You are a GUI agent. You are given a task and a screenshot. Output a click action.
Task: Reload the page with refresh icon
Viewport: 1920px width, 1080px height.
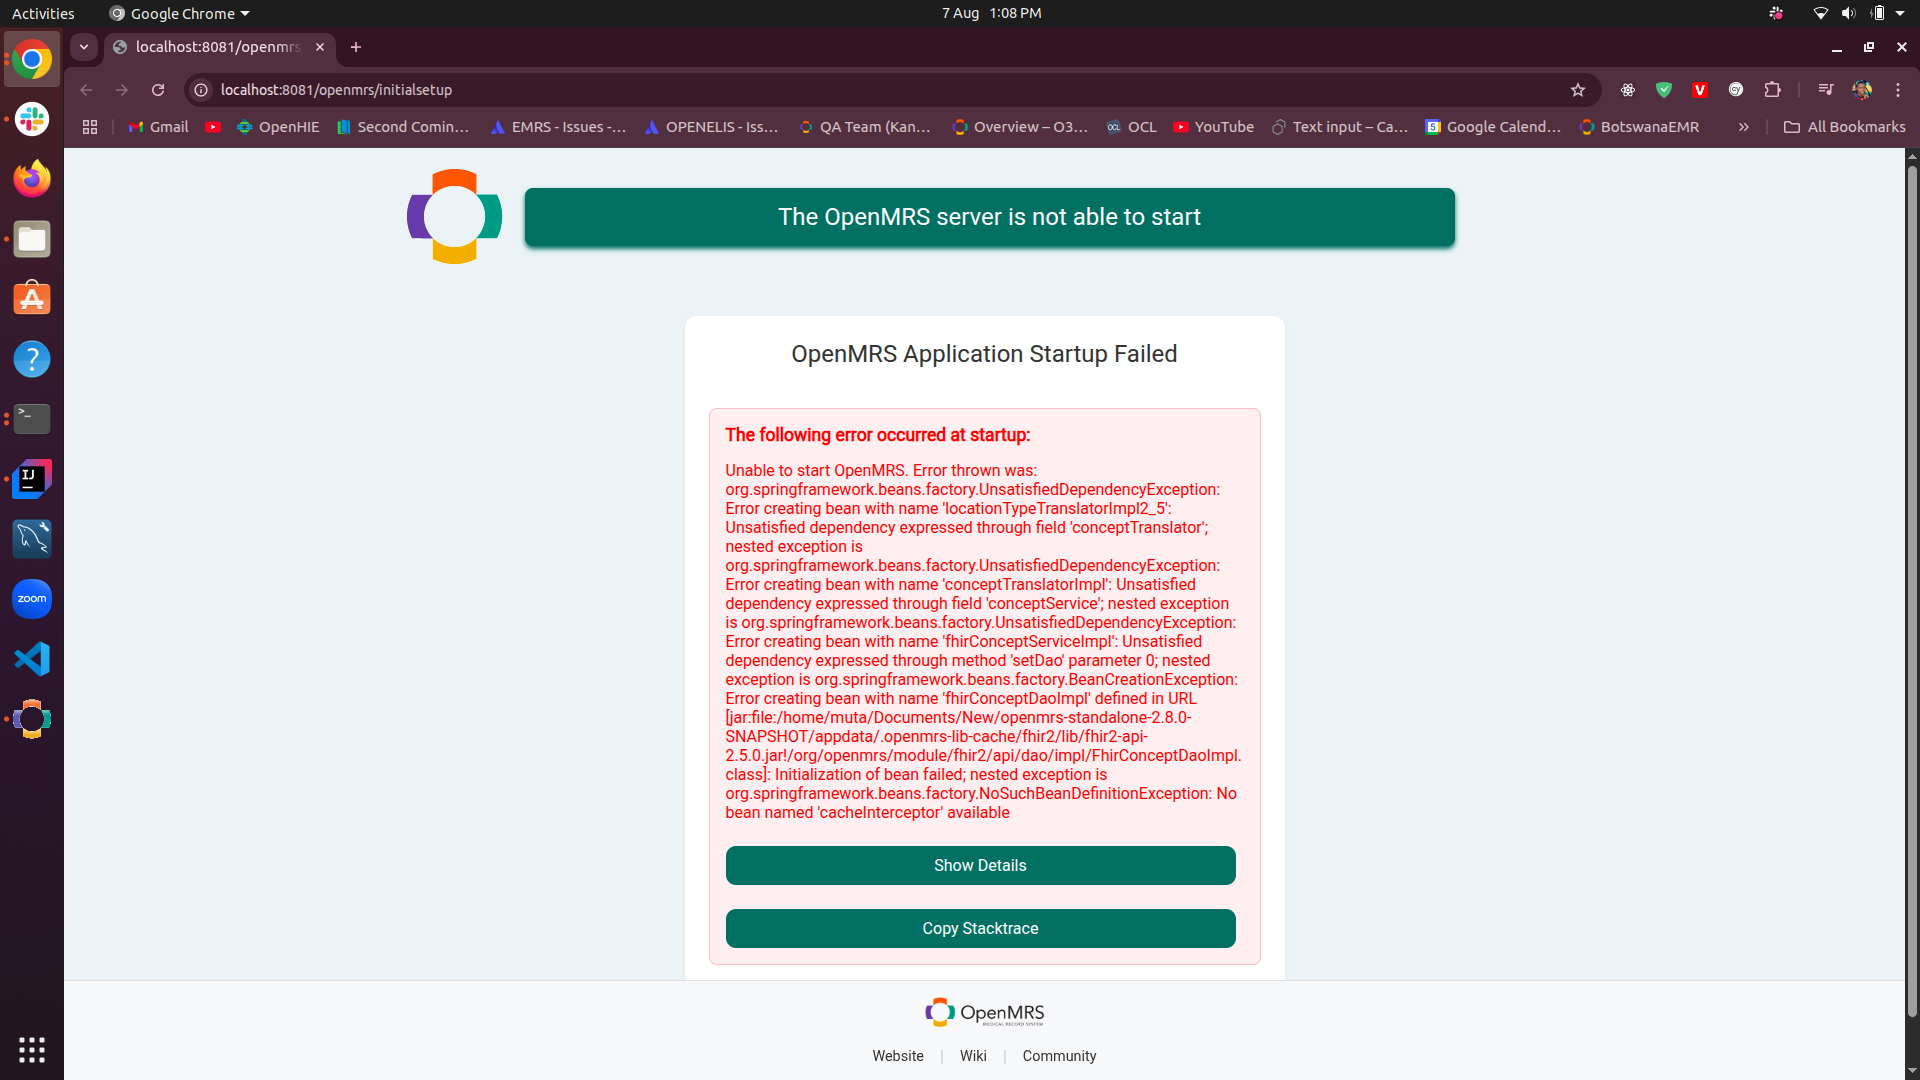158,90
